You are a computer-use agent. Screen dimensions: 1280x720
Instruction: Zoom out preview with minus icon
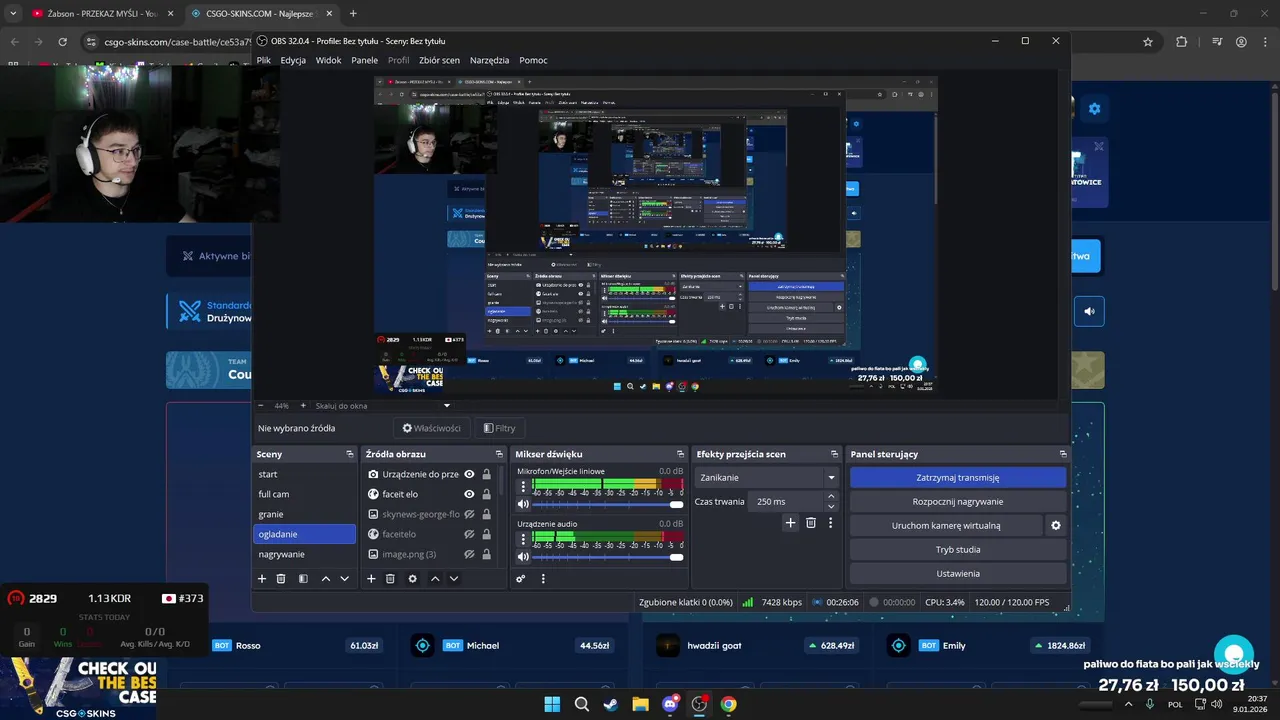[x=261, y=406]
